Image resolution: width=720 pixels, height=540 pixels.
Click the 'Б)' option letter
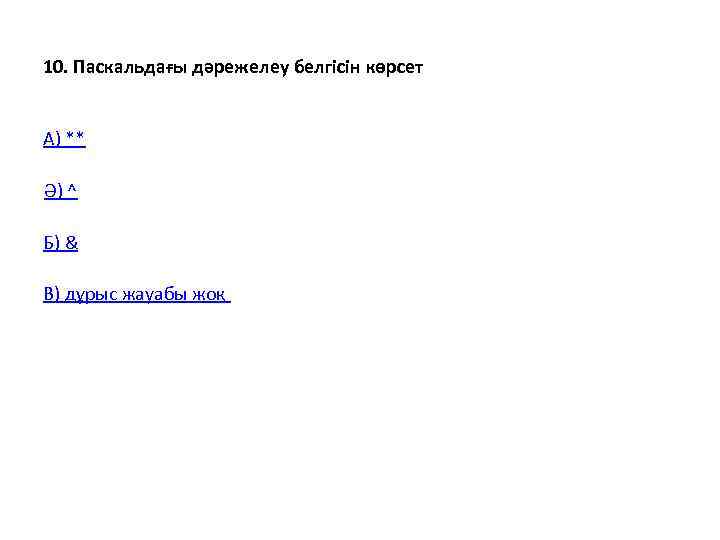tap(51, 242)
